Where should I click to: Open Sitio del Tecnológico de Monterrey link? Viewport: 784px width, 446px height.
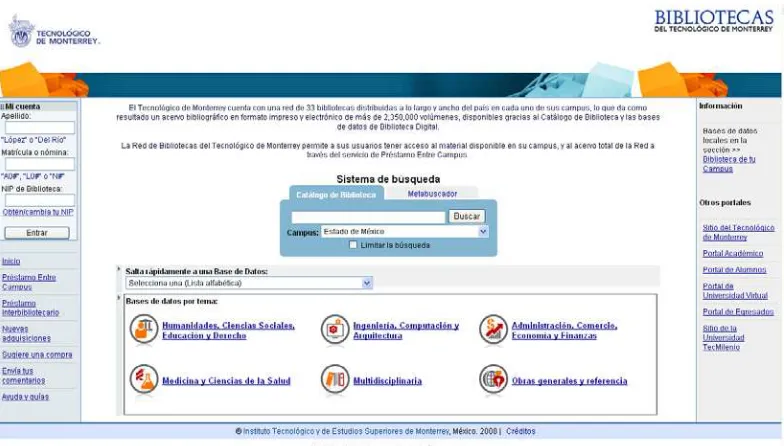point(738,232)
